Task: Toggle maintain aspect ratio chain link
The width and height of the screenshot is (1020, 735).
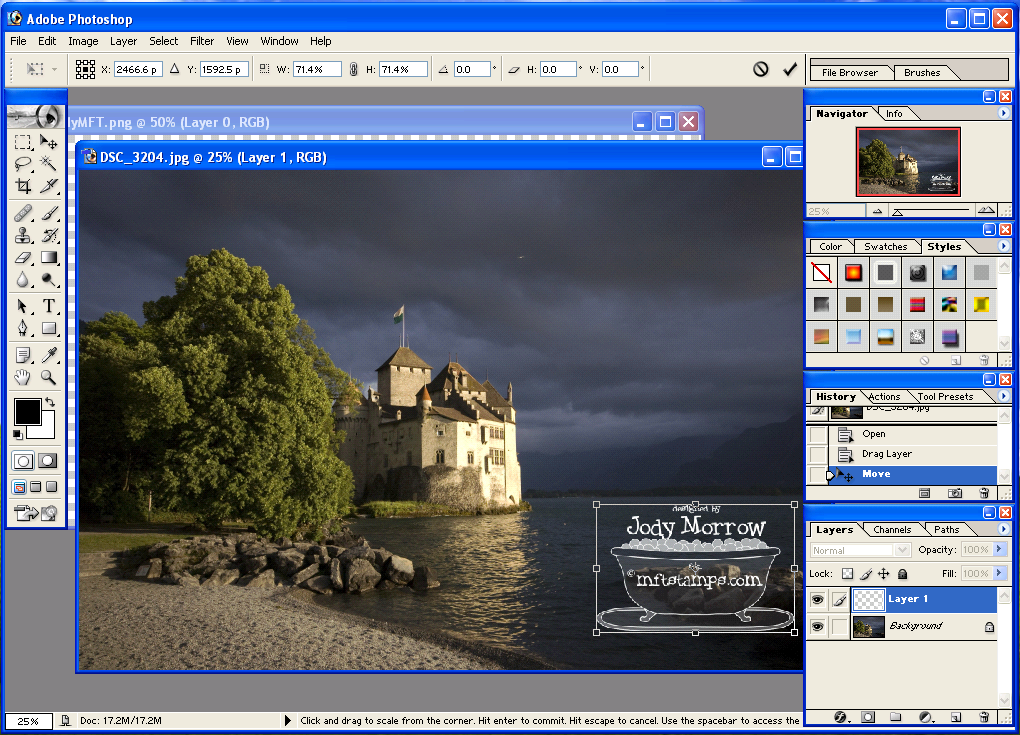Action: pos(353,69)
